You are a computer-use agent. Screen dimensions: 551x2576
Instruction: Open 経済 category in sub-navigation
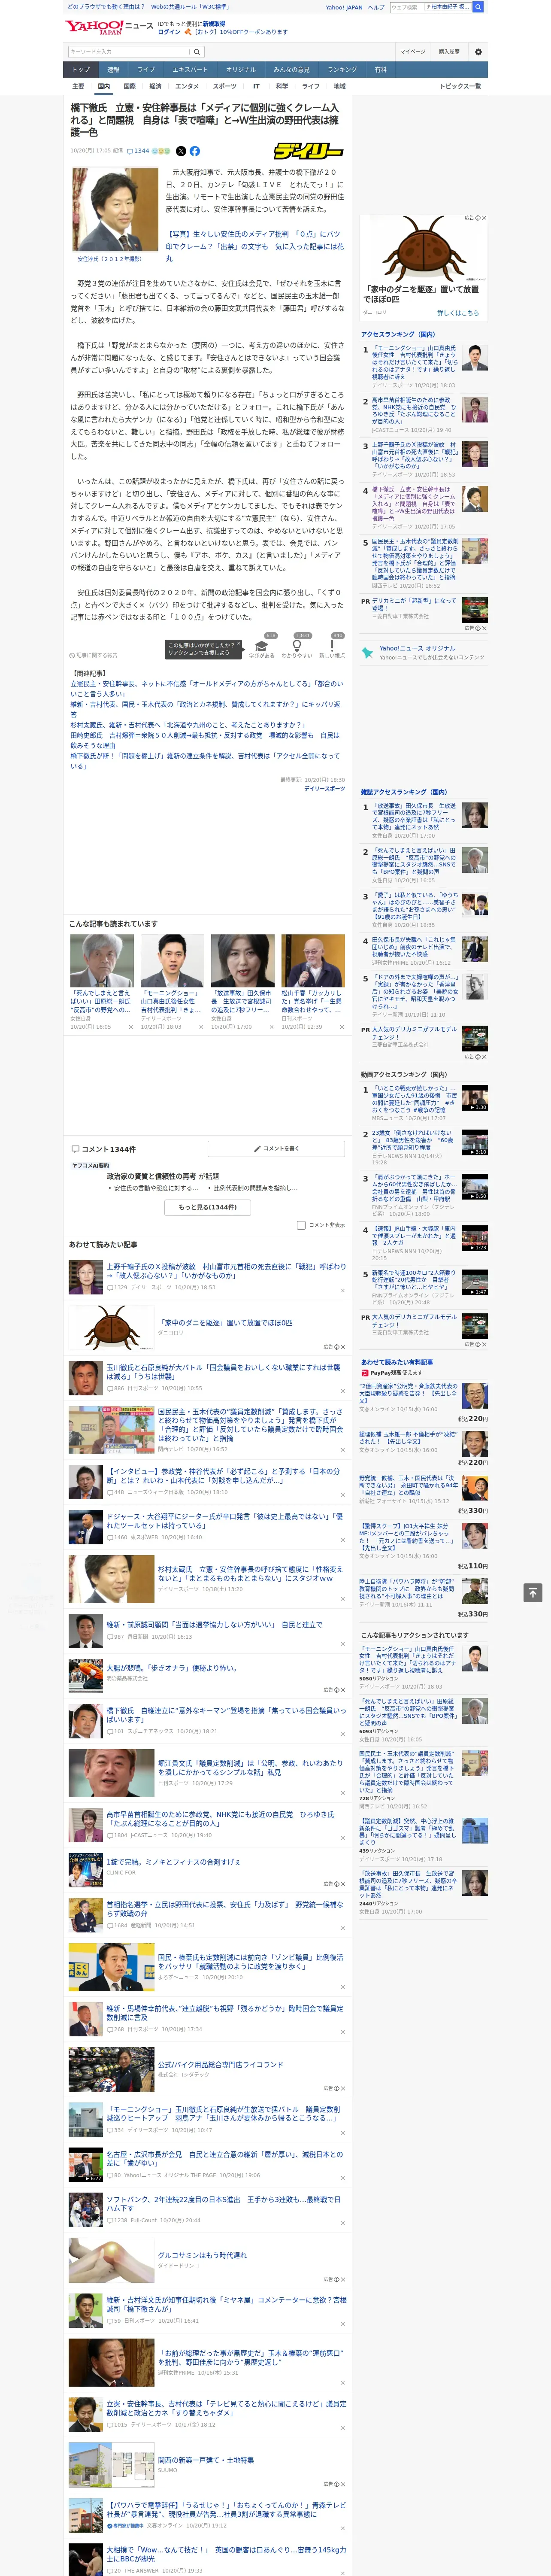point(155,86)
